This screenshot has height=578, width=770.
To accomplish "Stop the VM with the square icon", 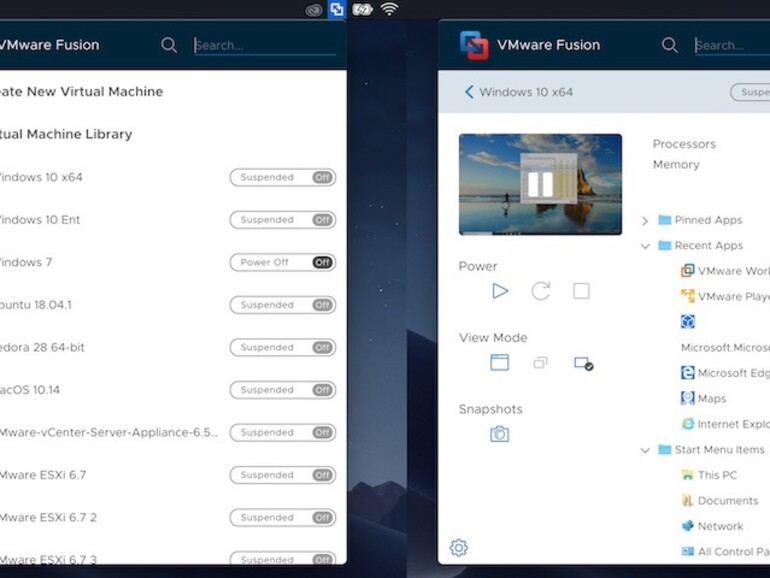I will tap(581, 291).
